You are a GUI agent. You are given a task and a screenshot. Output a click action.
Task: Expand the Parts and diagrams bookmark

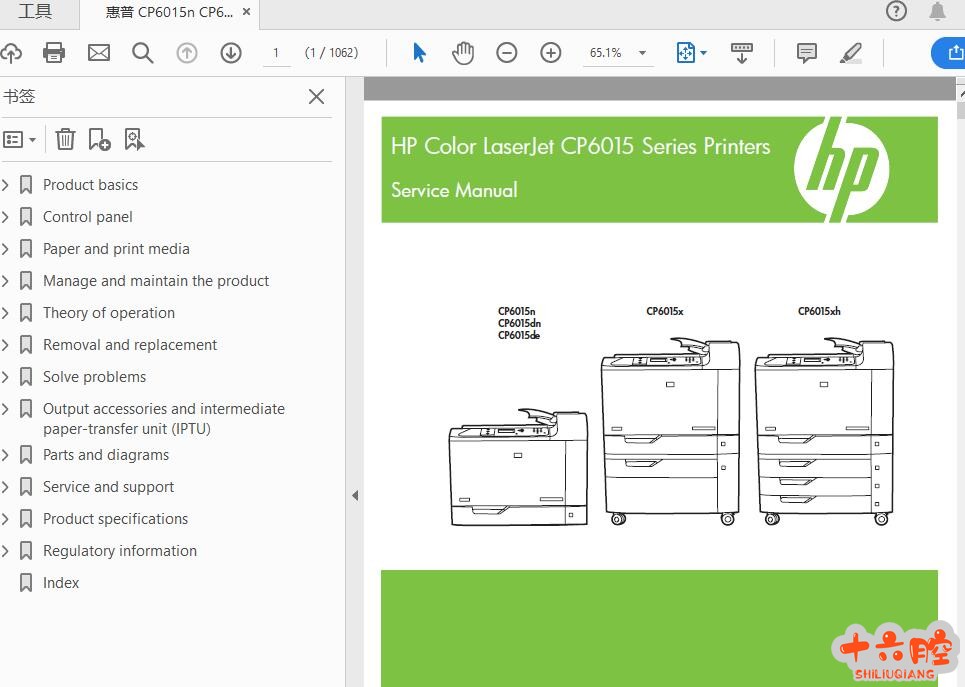tap(6, 455)
